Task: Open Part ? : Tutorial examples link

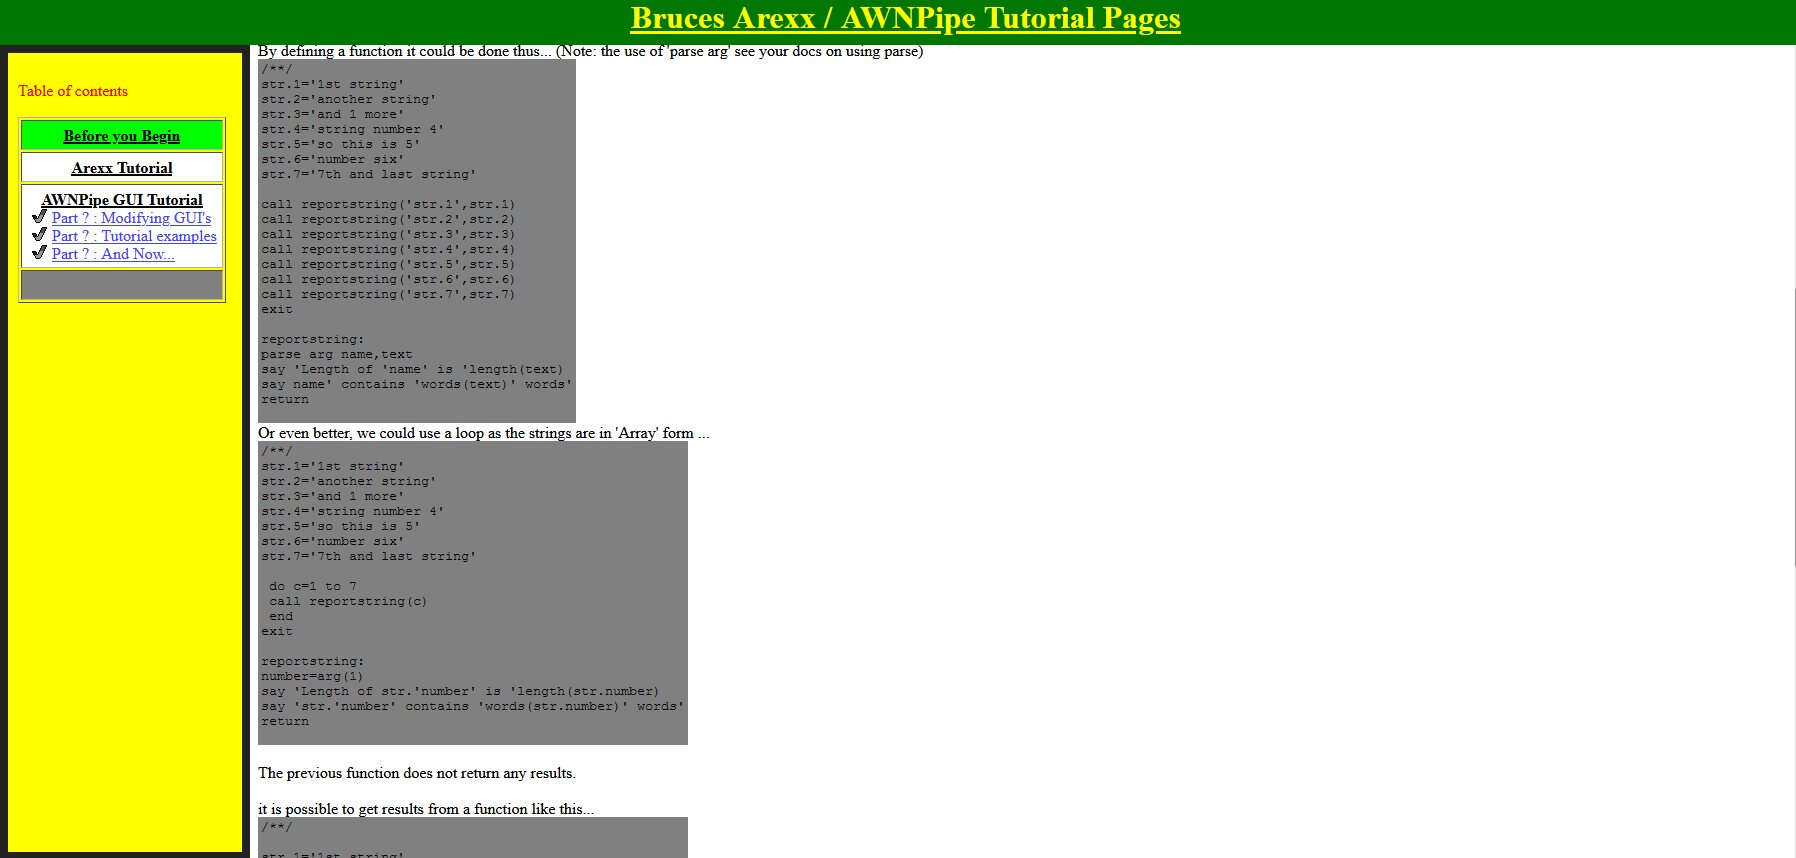Action: [134, 236]
